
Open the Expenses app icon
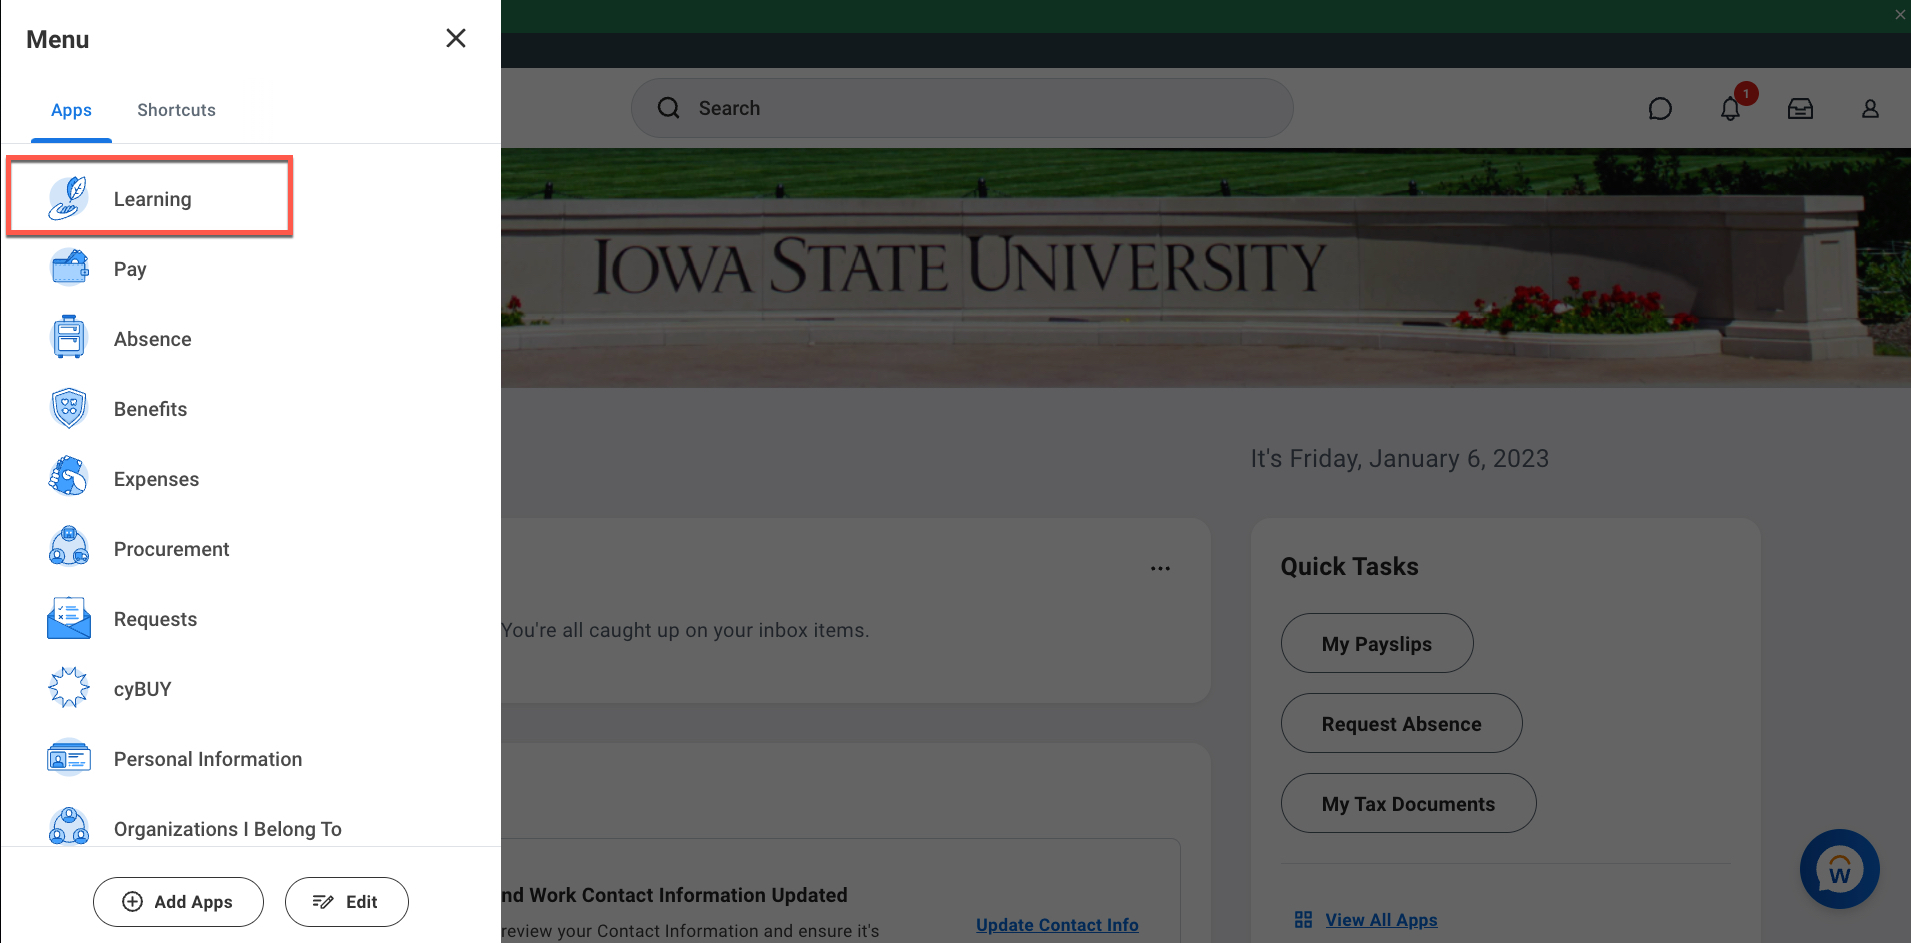pyautogui.click(x=69, y=478)
